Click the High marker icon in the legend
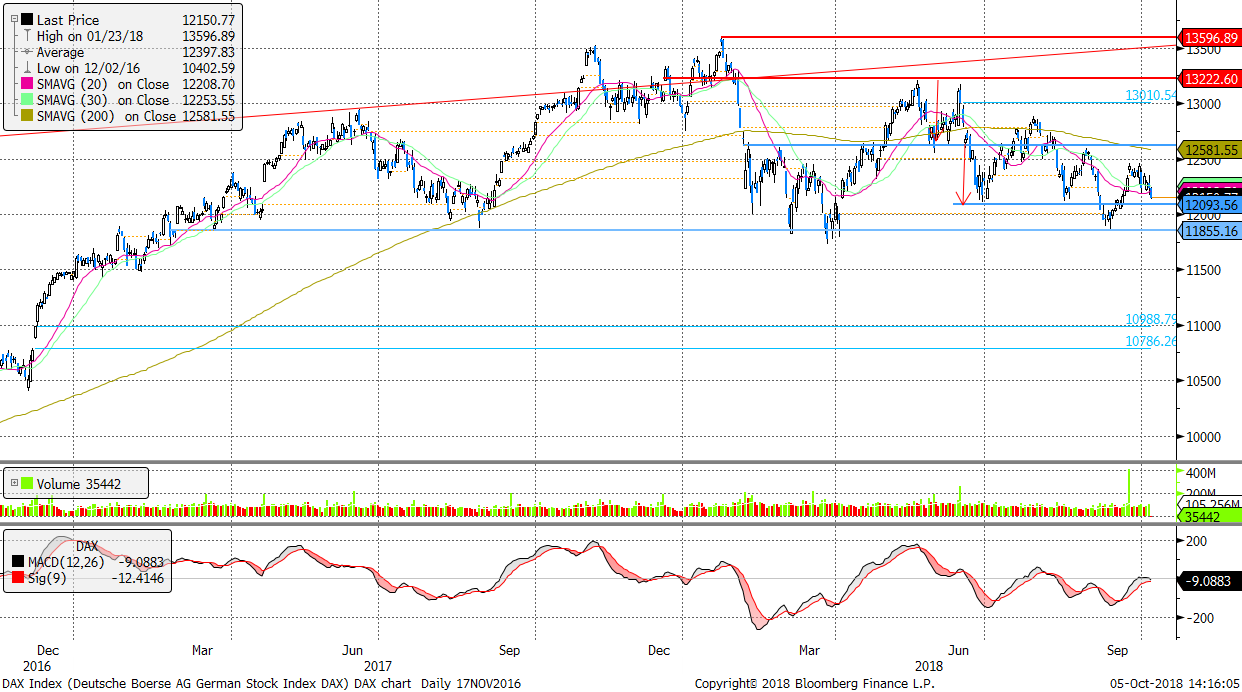The width and height of the screenshot is (1242, 692). tap(28, 36)
